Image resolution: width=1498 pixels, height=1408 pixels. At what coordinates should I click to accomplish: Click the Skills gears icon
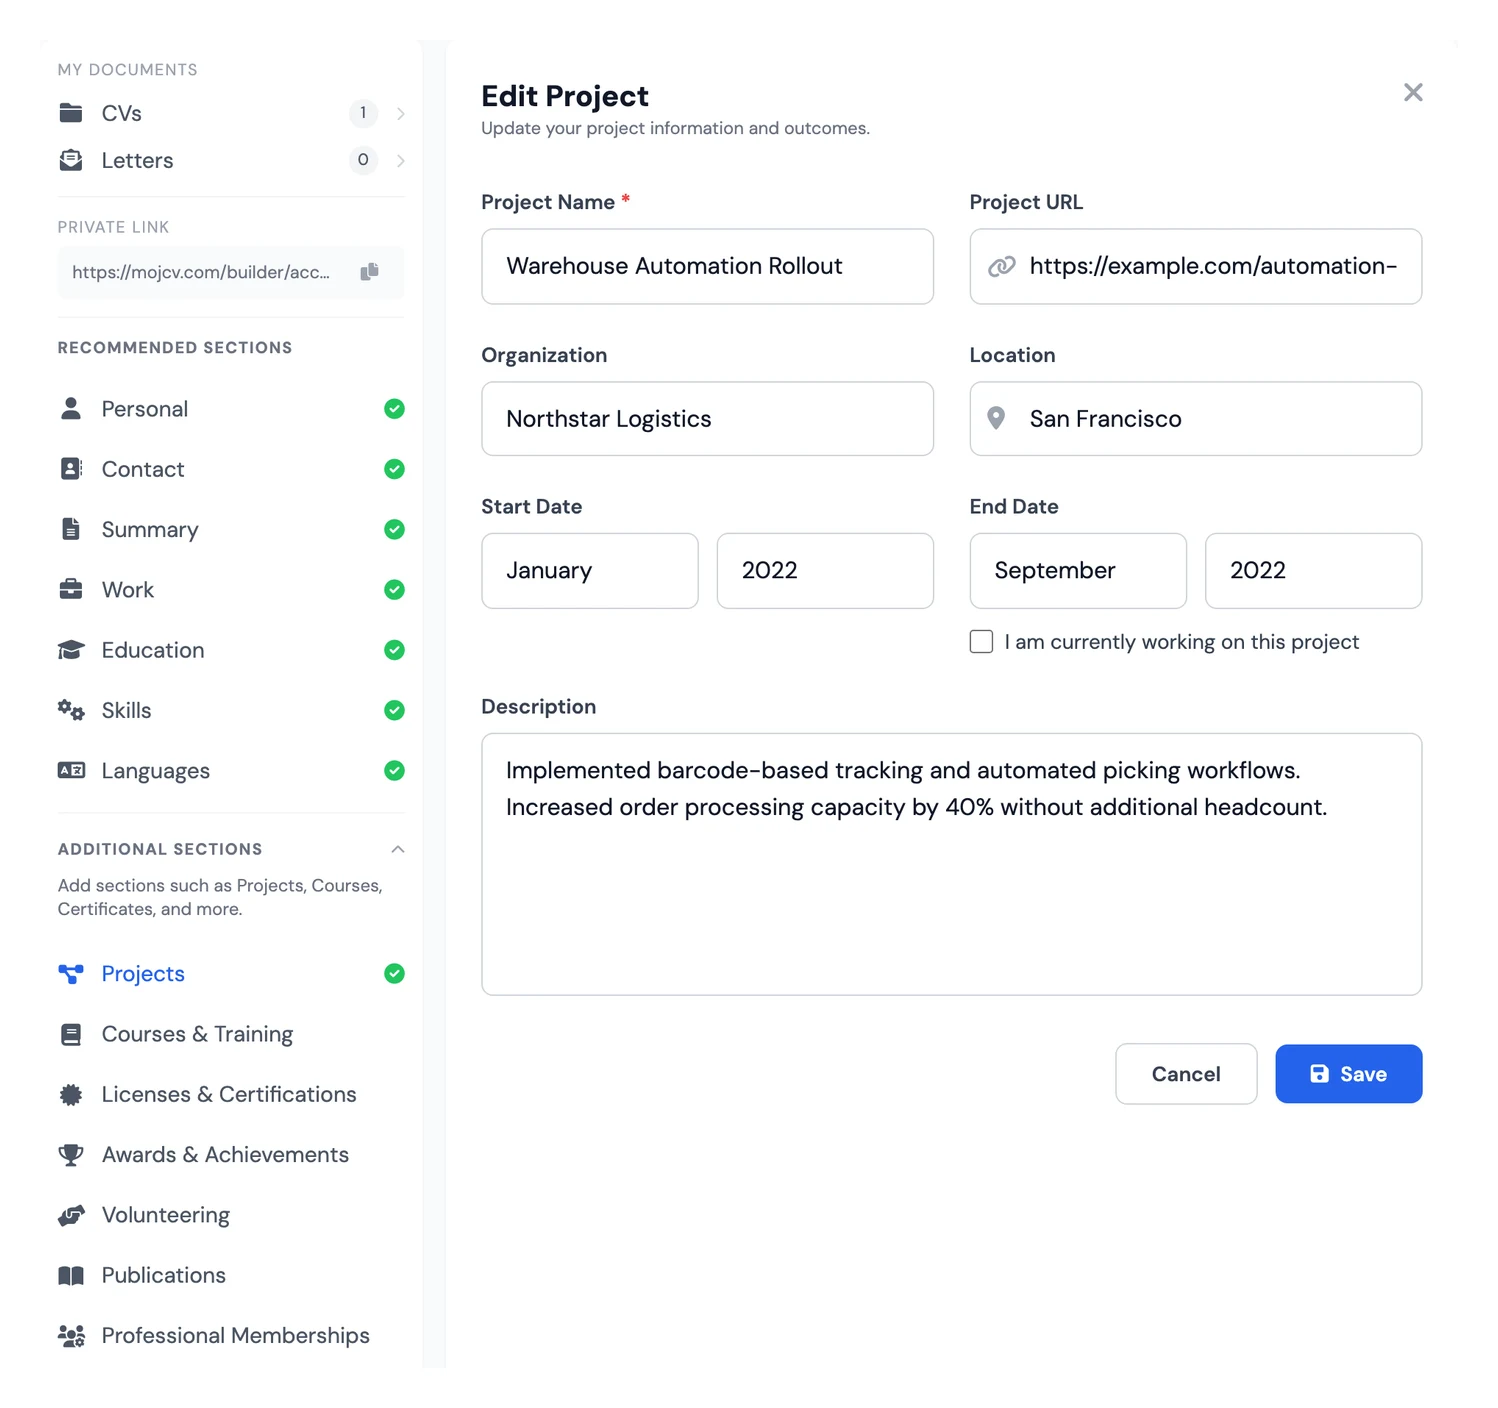[71, 710]
